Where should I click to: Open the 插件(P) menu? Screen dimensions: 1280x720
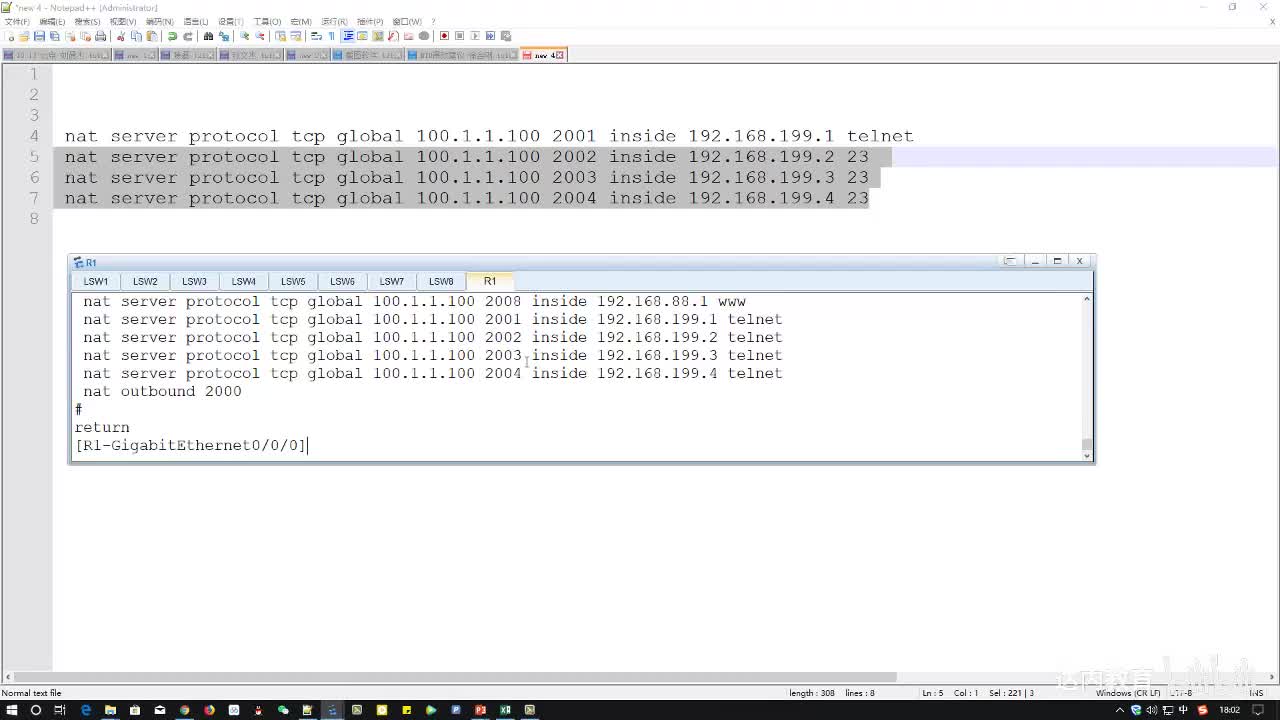[x=370, y=21]
